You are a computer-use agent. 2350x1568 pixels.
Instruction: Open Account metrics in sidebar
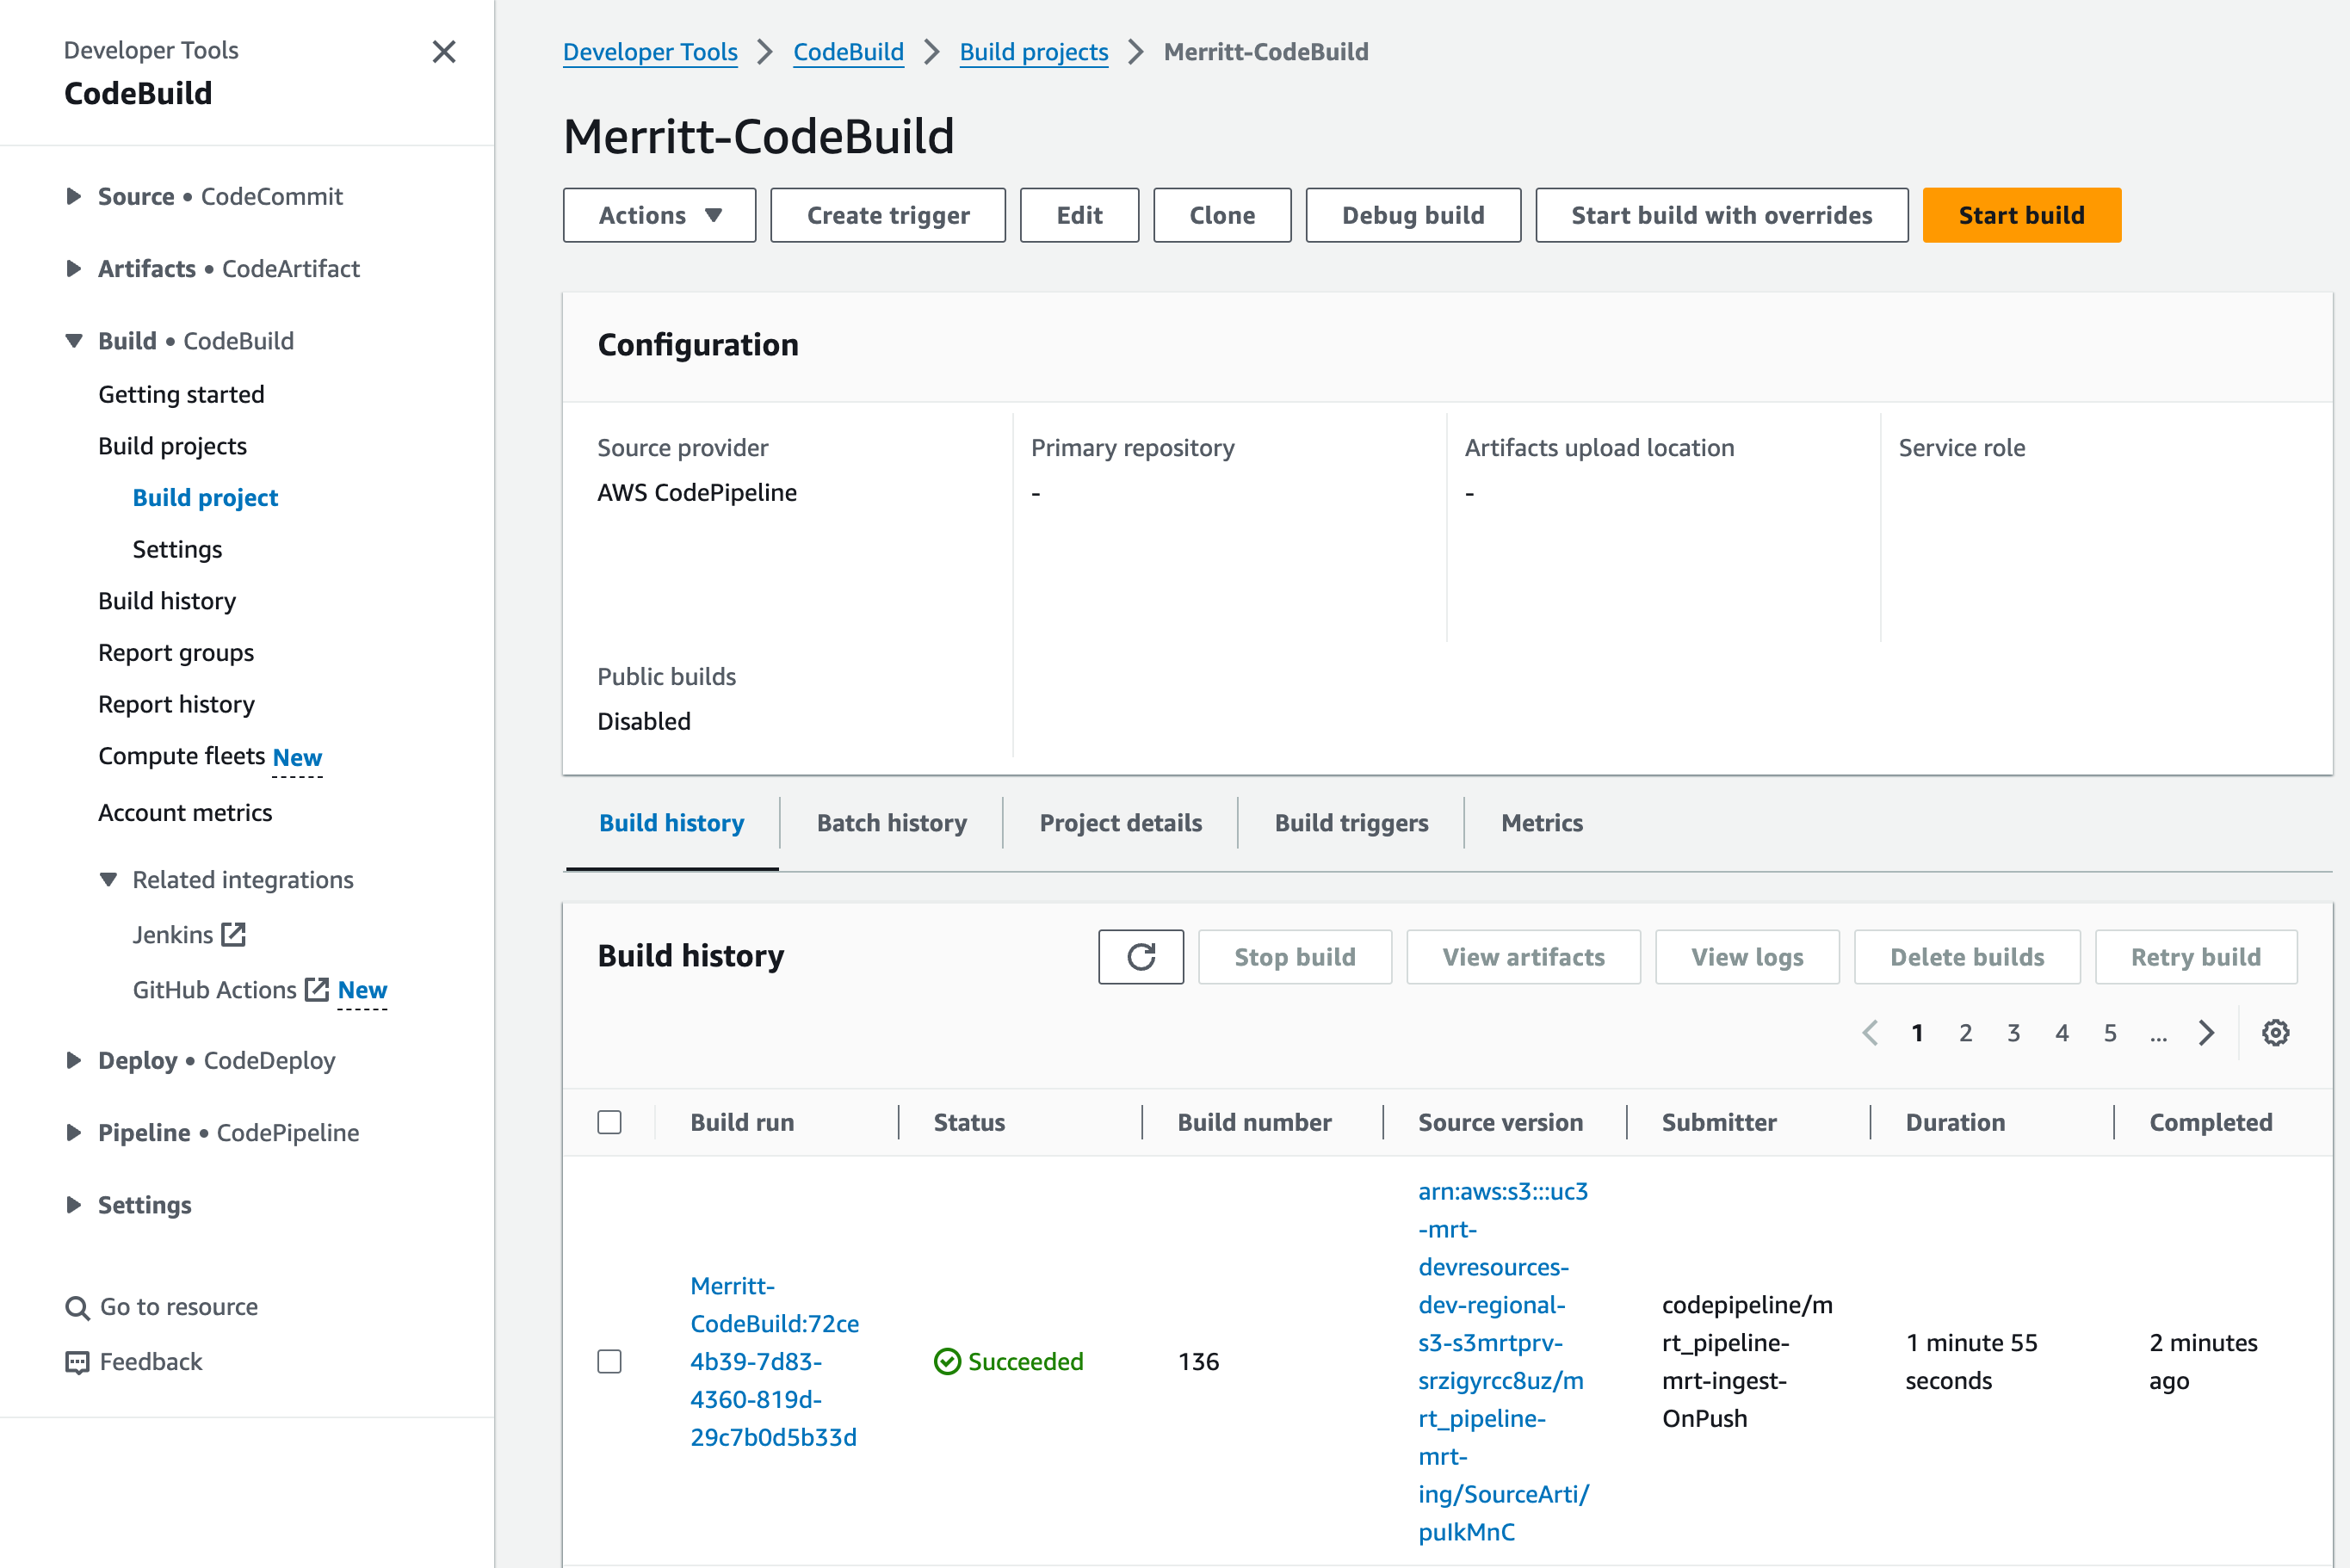(185, 812)
